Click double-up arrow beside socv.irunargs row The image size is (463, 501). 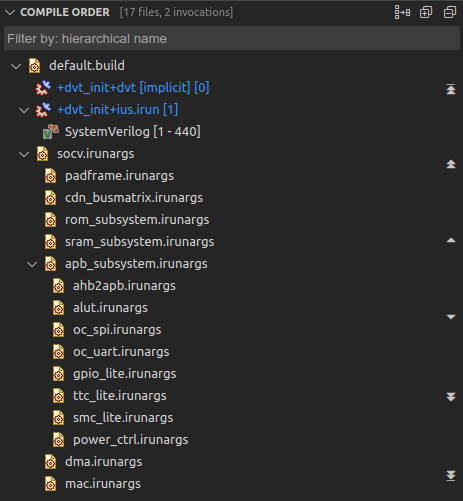451,164
